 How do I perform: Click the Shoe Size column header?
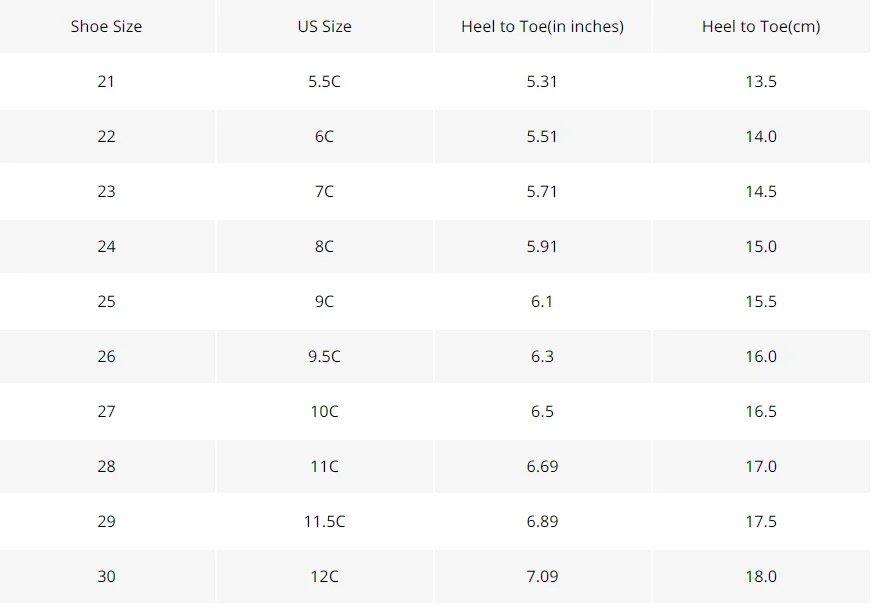[x=106, y=26]
